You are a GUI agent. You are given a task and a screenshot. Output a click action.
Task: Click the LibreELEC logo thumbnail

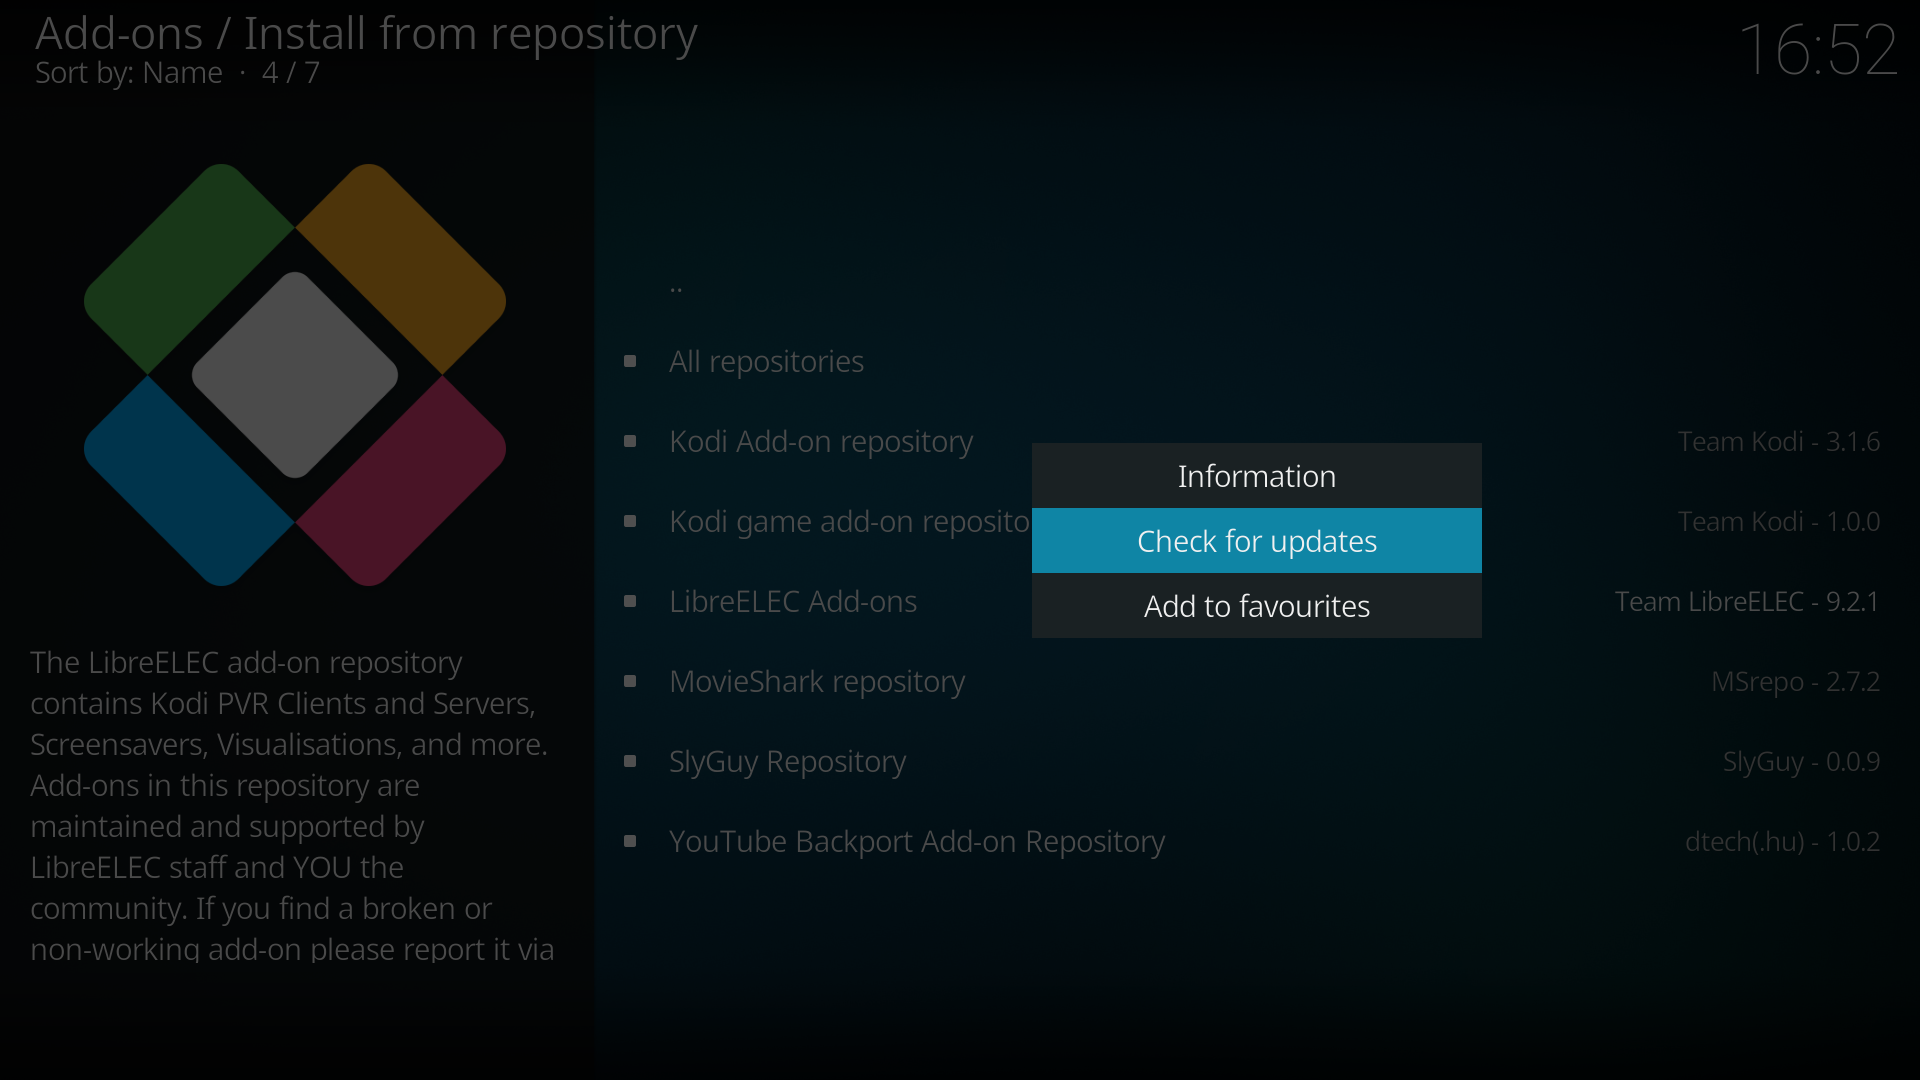294,375
